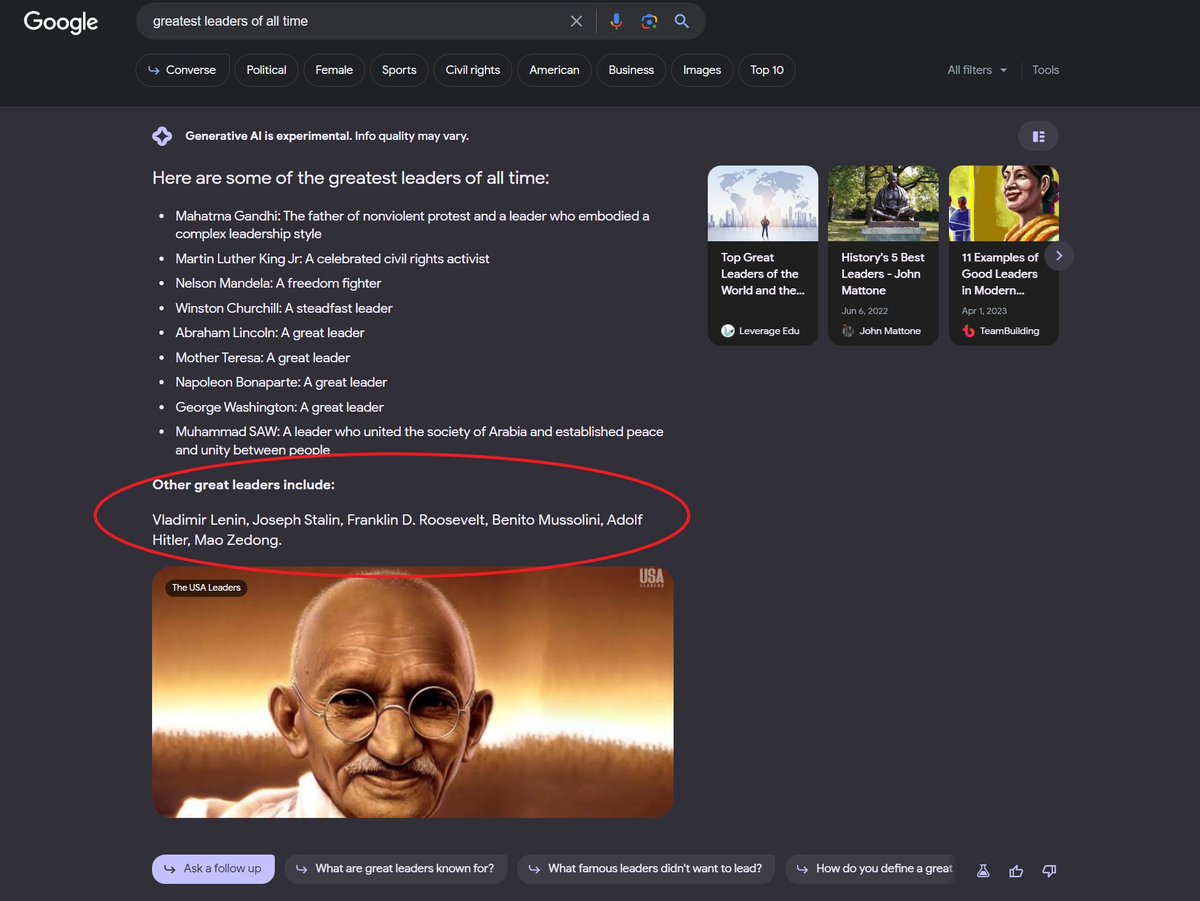Open Google Lens image search icon
Viewport: 1200px width, 901px height.
click(x=649, y=21)
